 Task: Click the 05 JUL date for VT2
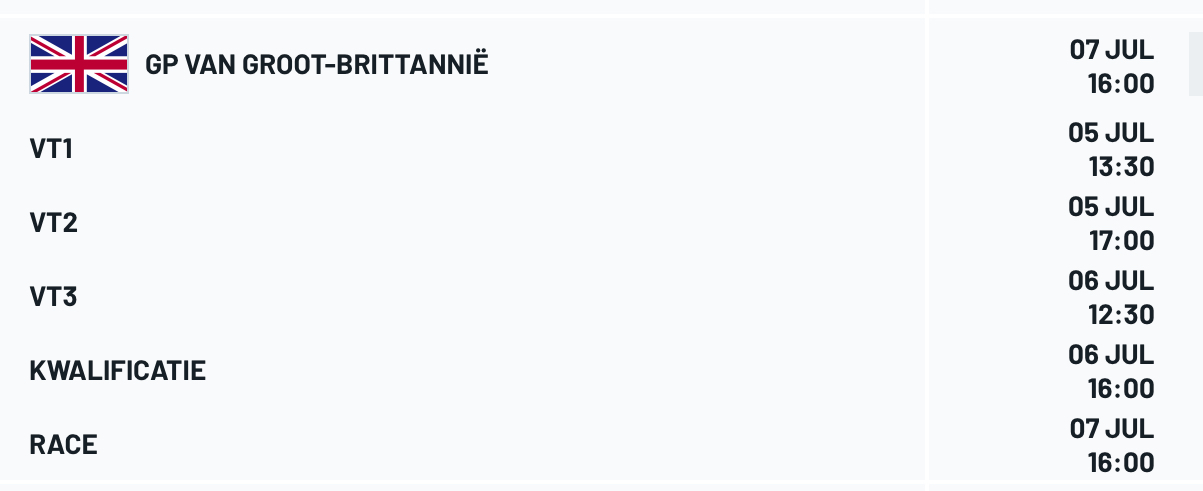pos(1111,207)
